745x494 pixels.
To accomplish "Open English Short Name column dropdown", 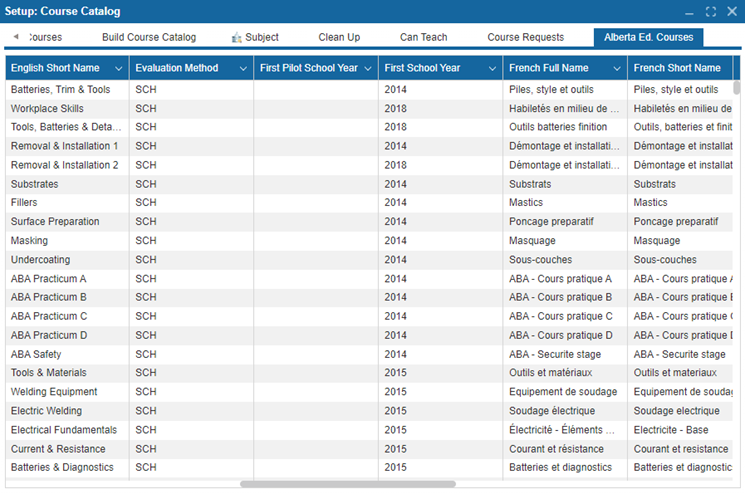I will [x=119, y=68].
